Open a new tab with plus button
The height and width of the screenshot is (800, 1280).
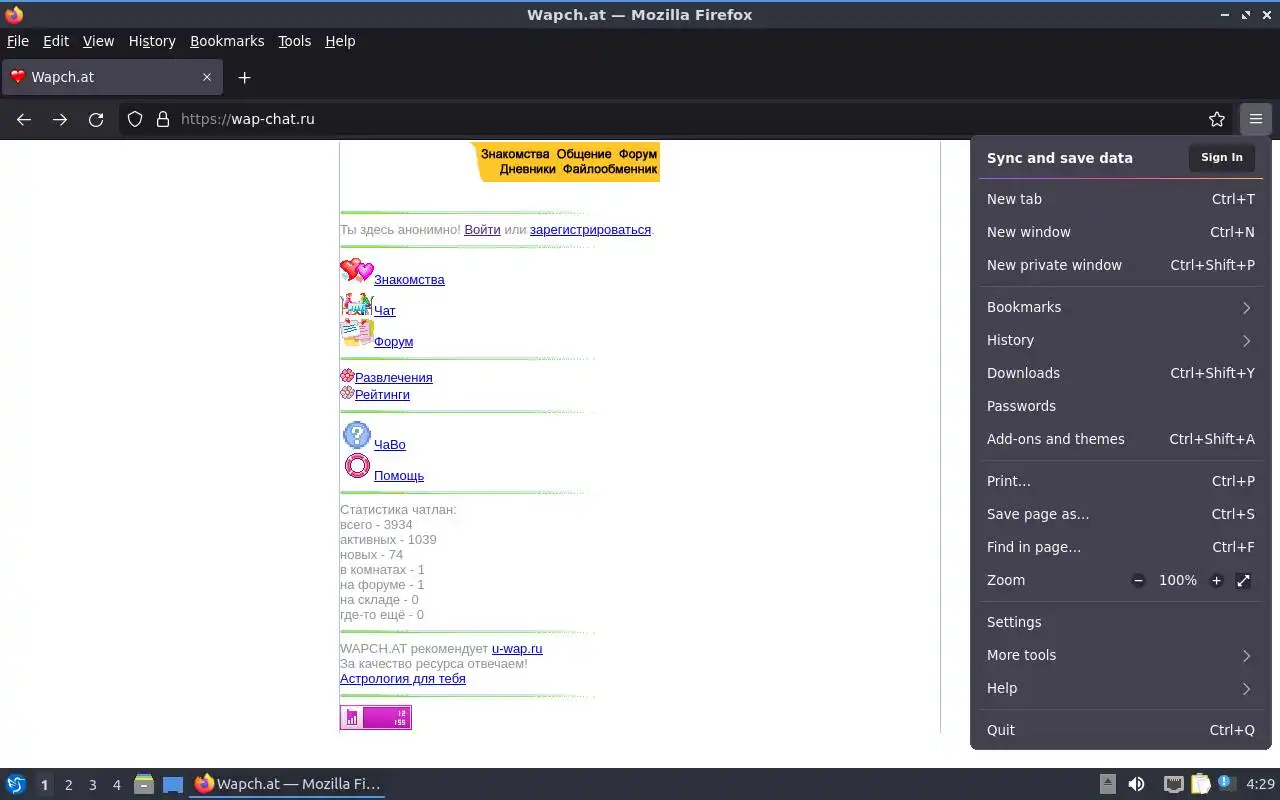(x=244, y=77)
